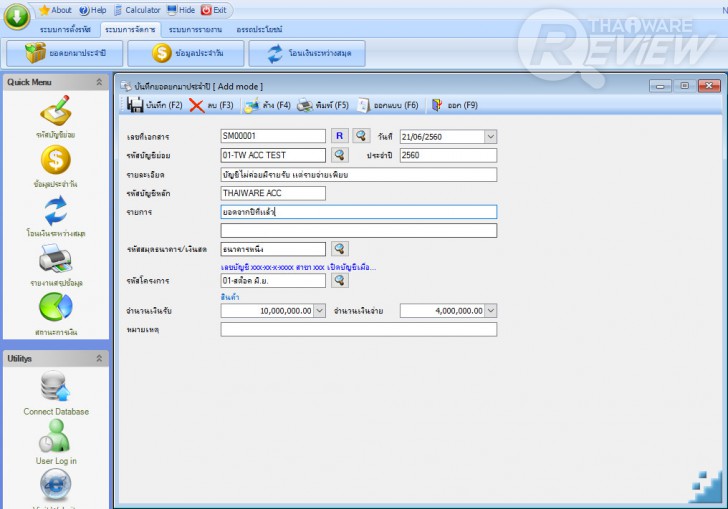728x509 pixels.
Task: Open the paid amount dropdown 4,000,000.00
Action: (x=491, y=311)
